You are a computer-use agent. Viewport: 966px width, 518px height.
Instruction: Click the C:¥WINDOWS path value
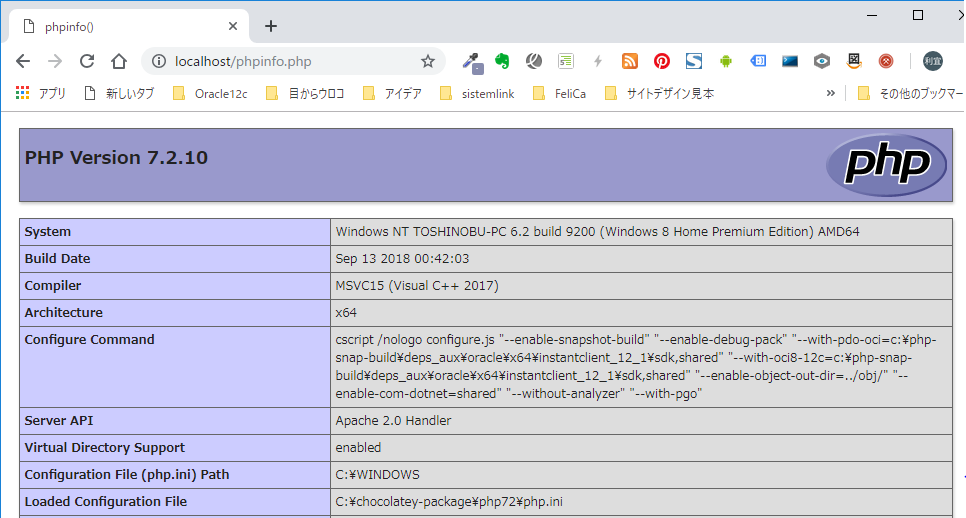(377, 475)
